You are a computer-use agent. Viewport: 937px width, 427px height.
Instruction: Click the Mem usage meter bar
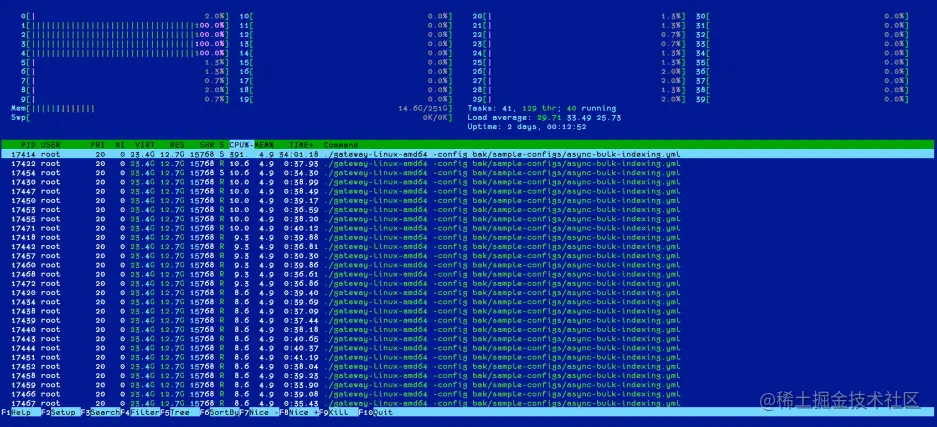pos(232,108)
